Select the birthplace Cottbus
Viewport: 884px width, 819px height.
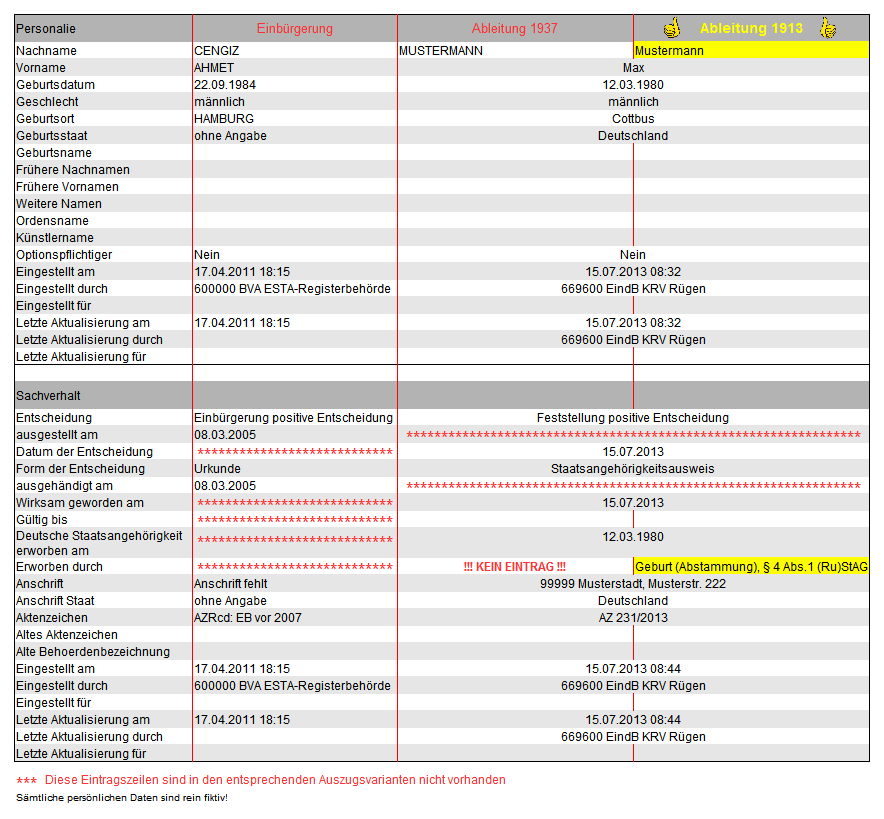click(633, 119)
